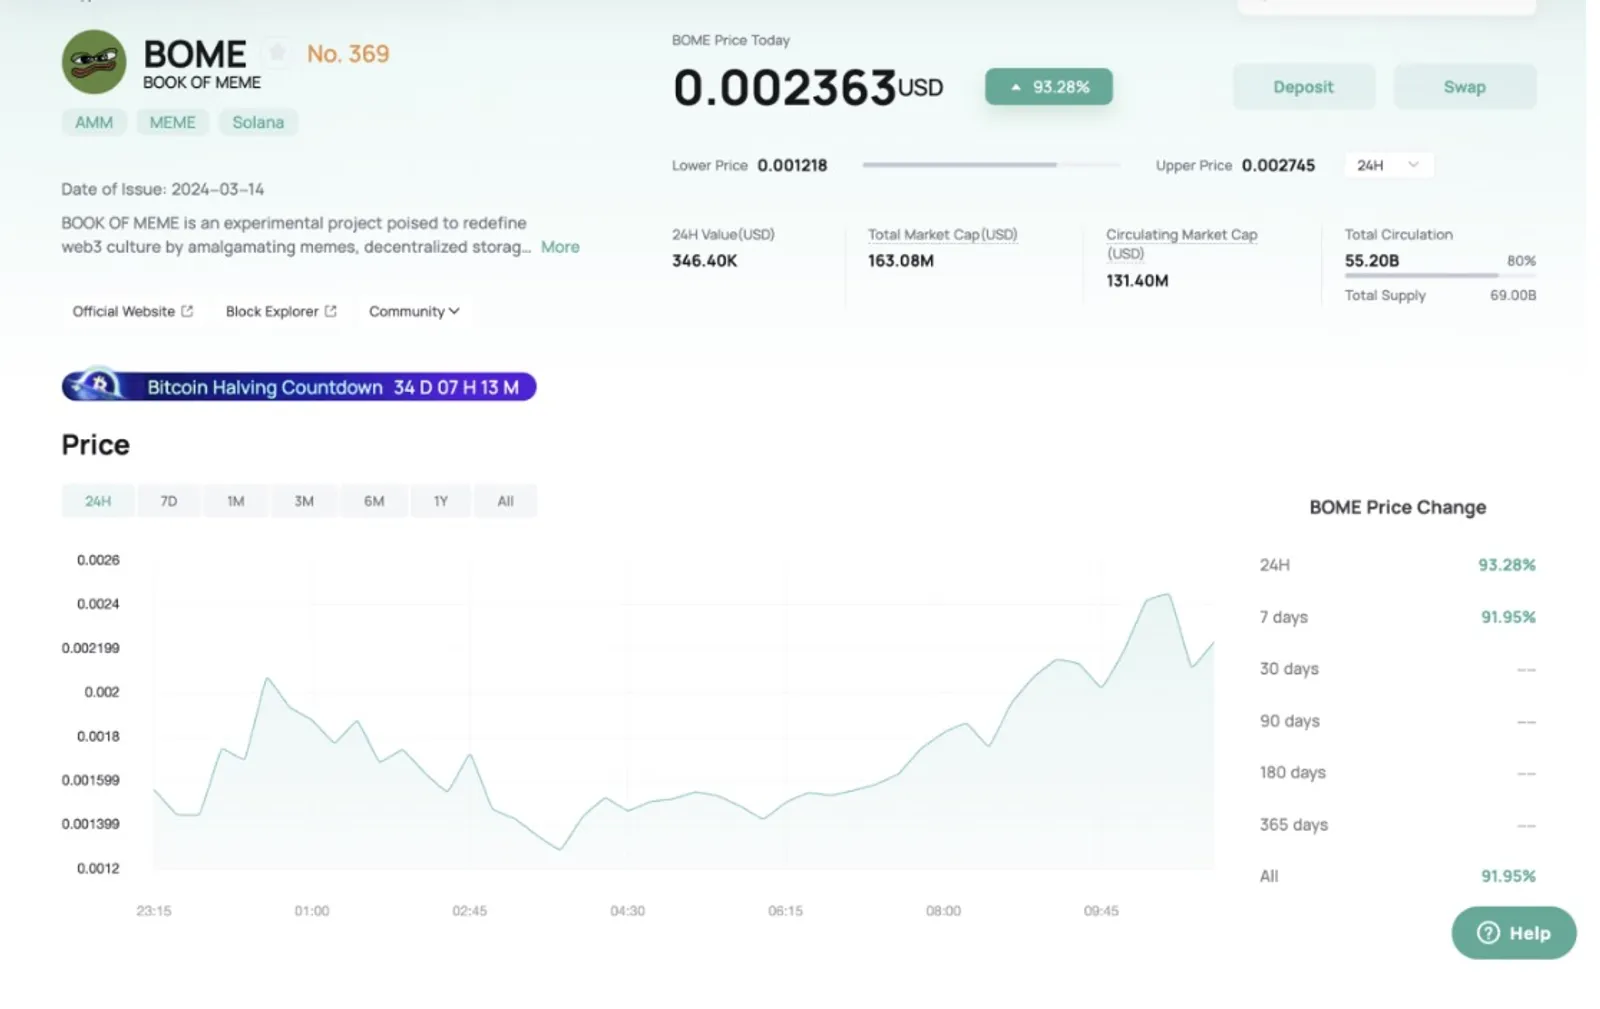Image resolution: width=1600 pixels, height=1009 pixels.
Task: Expand the Community dropdown
Action: [414, 311]
